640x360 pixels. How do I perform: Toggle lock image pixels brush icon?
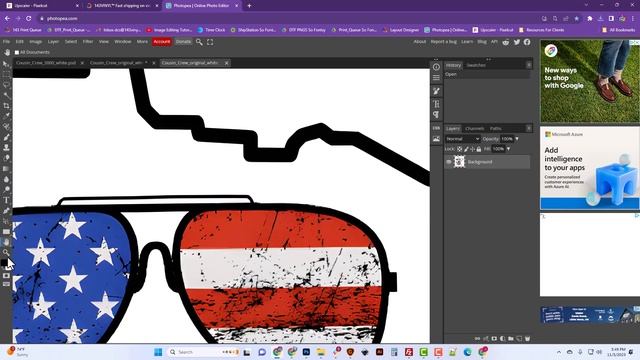(x=466, y=149)
